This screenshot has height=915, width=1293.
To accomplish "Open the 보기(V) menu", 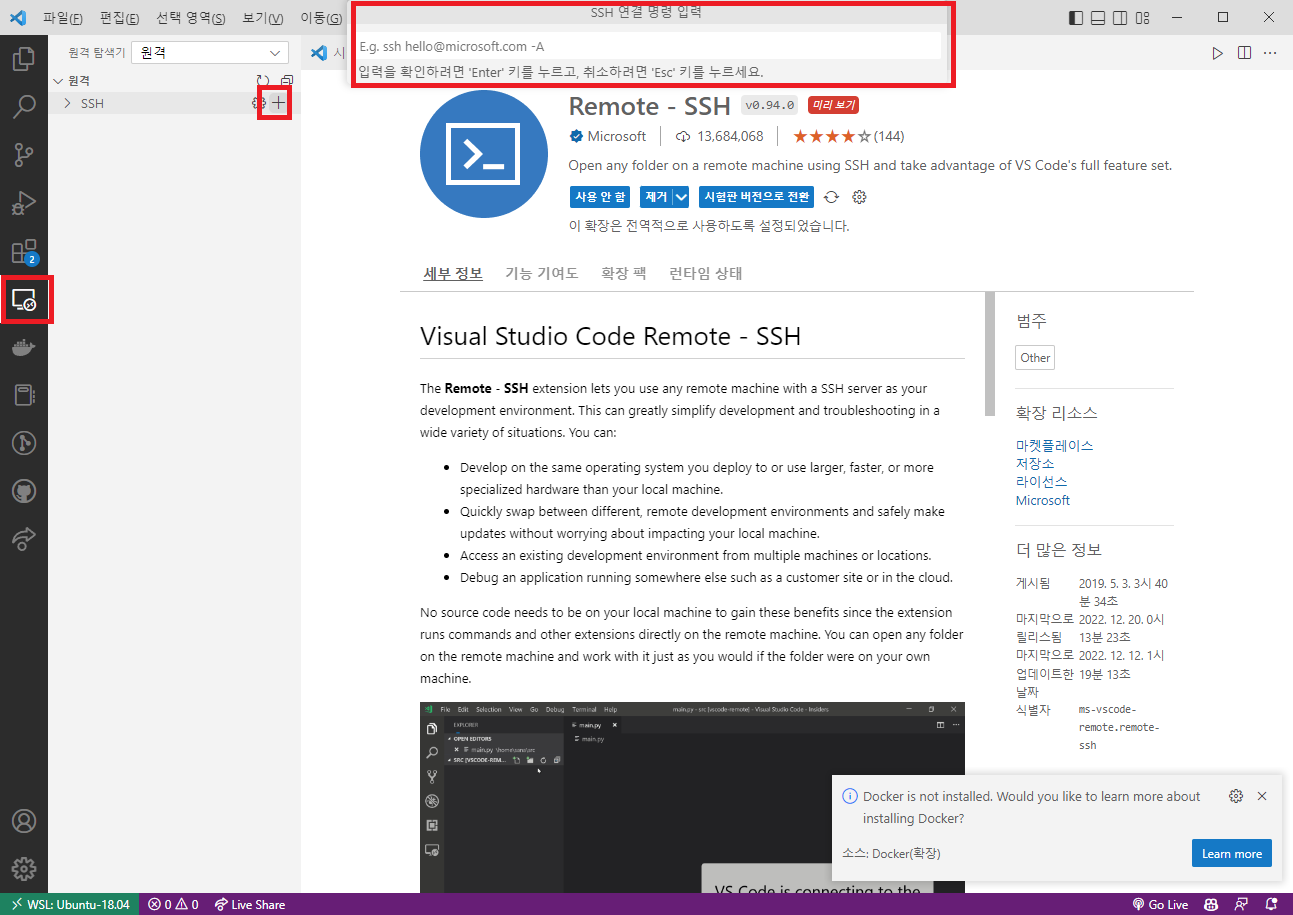I will (x=263, y=18).
